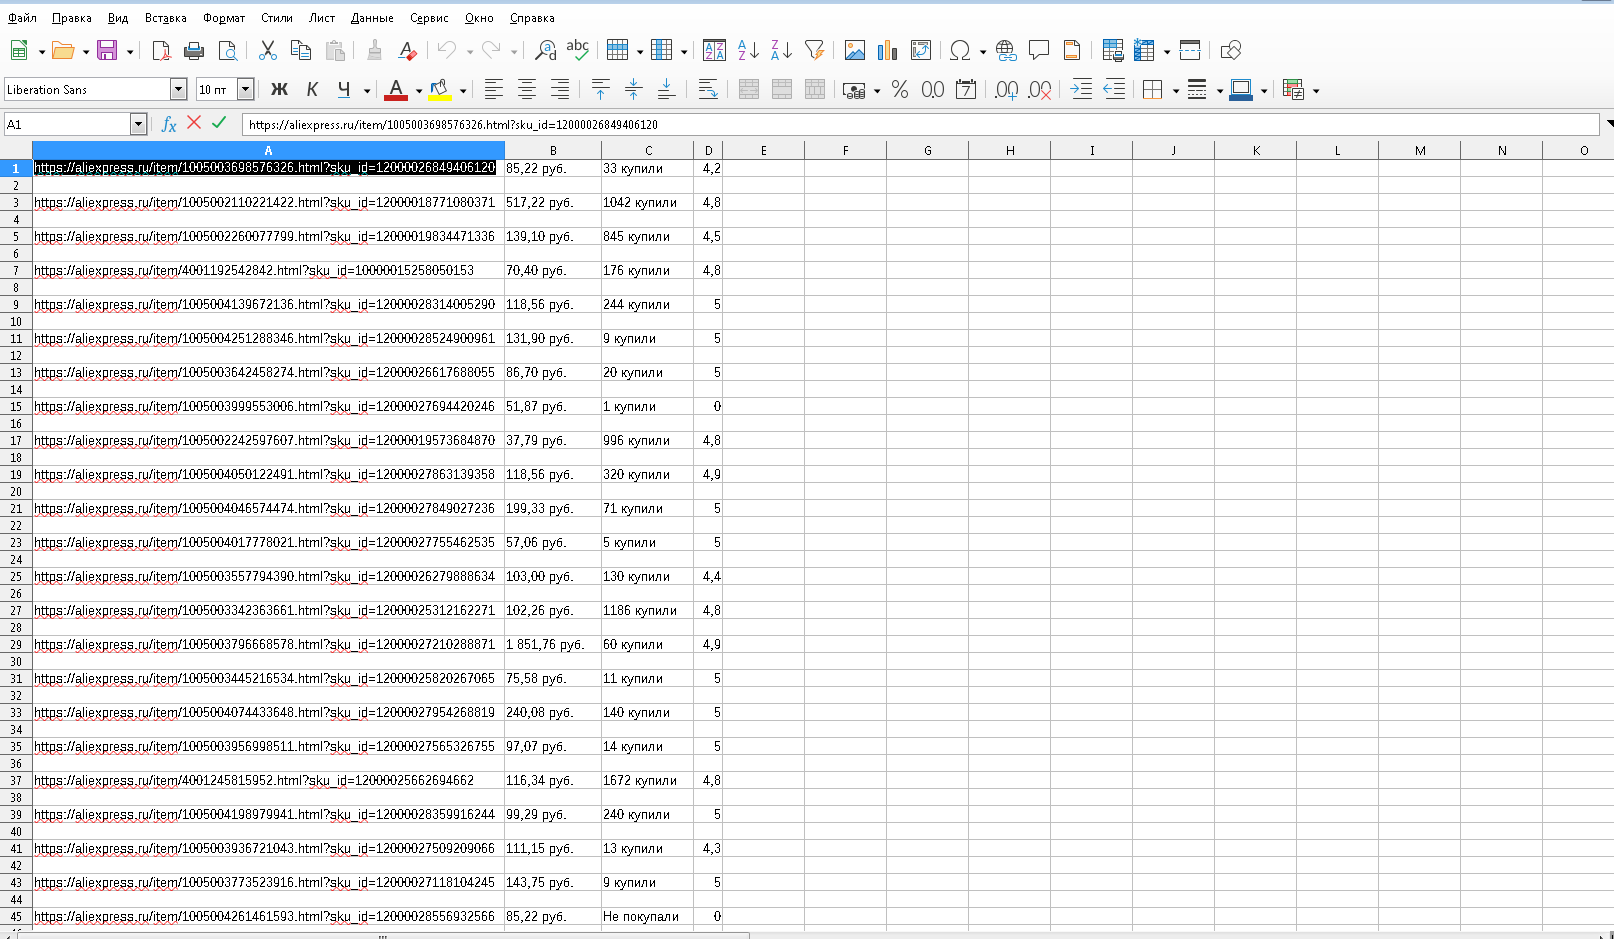Toggle Bold (Ж) formatting
Viewport: 1614px width, 939px height.
pos(279,90)
